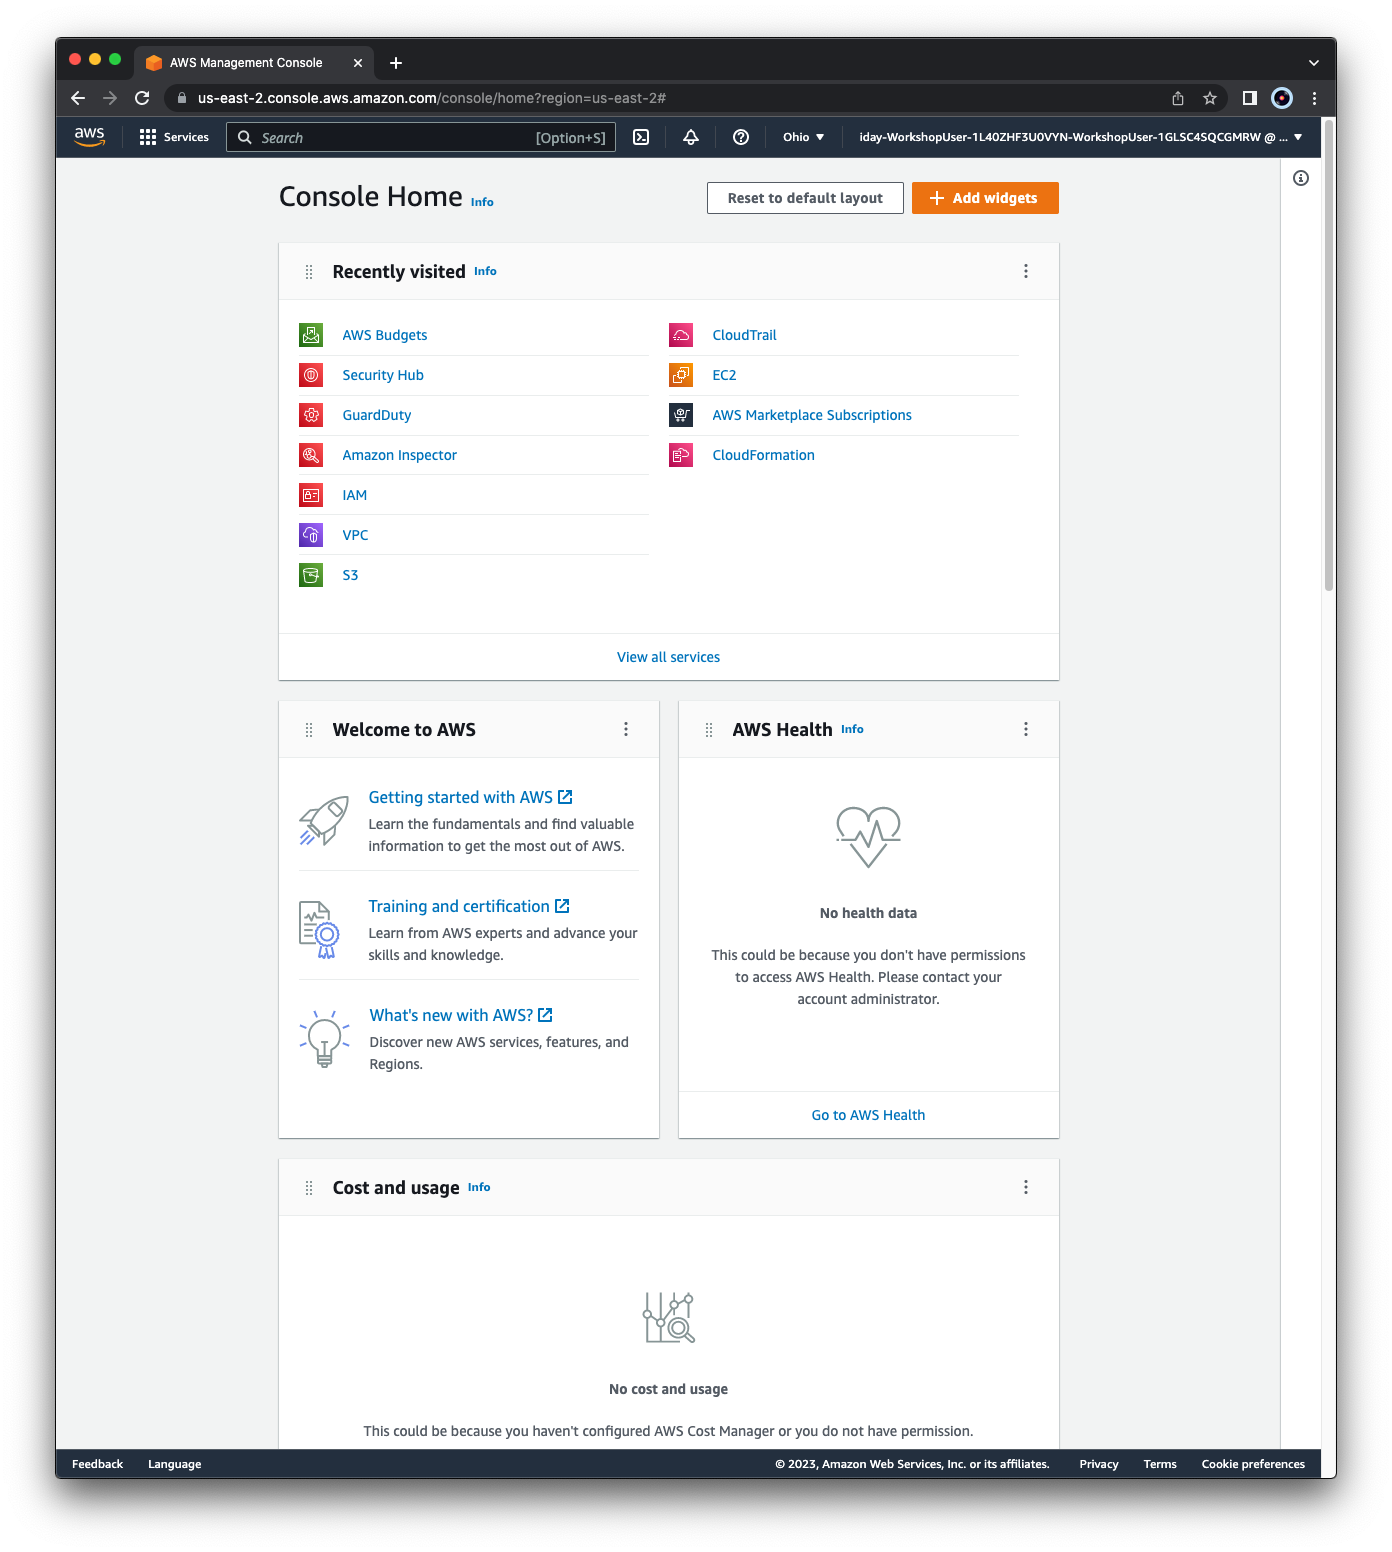
Task: Click the page vertical scrollbar
Action: [1329, 356]
